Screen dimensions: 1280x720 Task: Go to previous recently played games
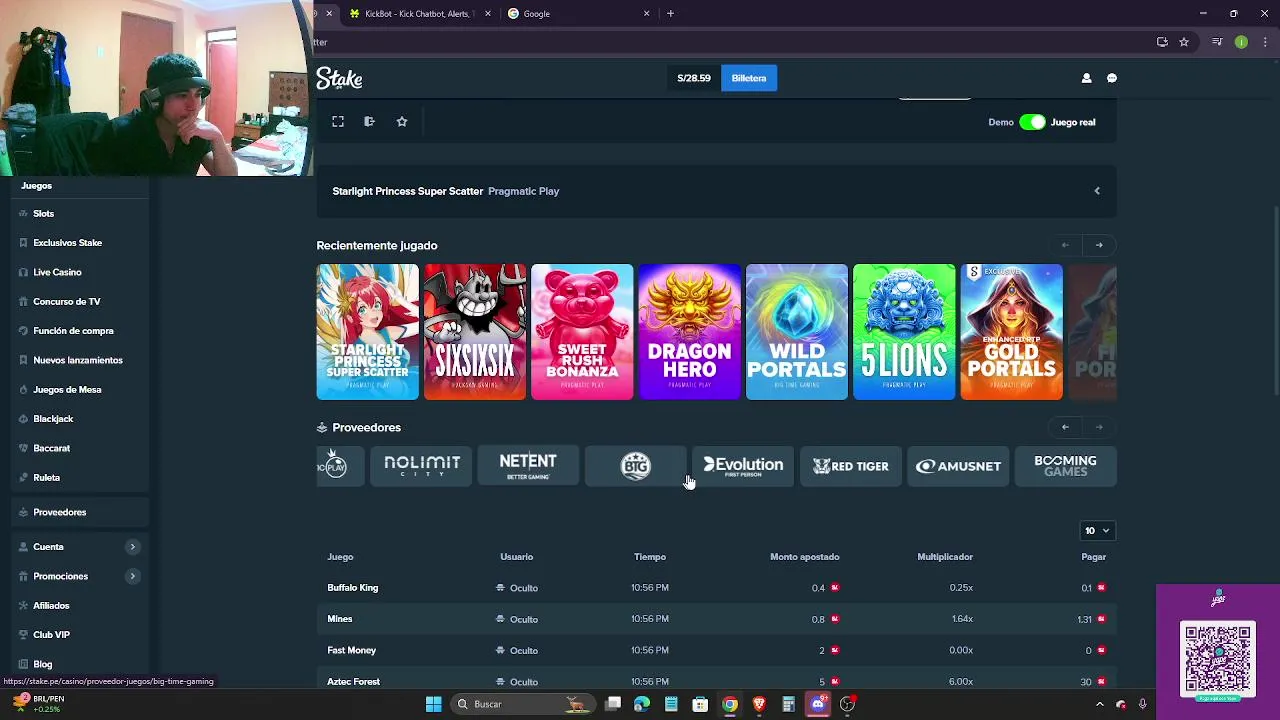(x=1065, y=245)
